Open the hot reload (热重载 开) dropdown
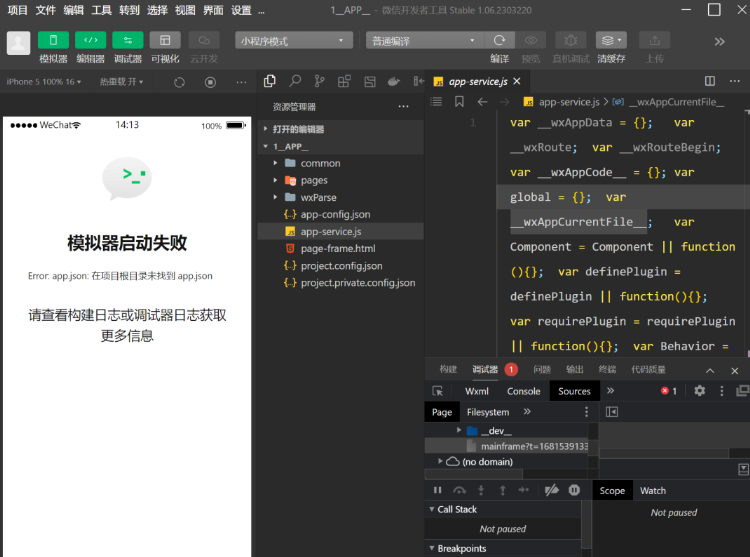The image size is (750, 557). [121, 82]
